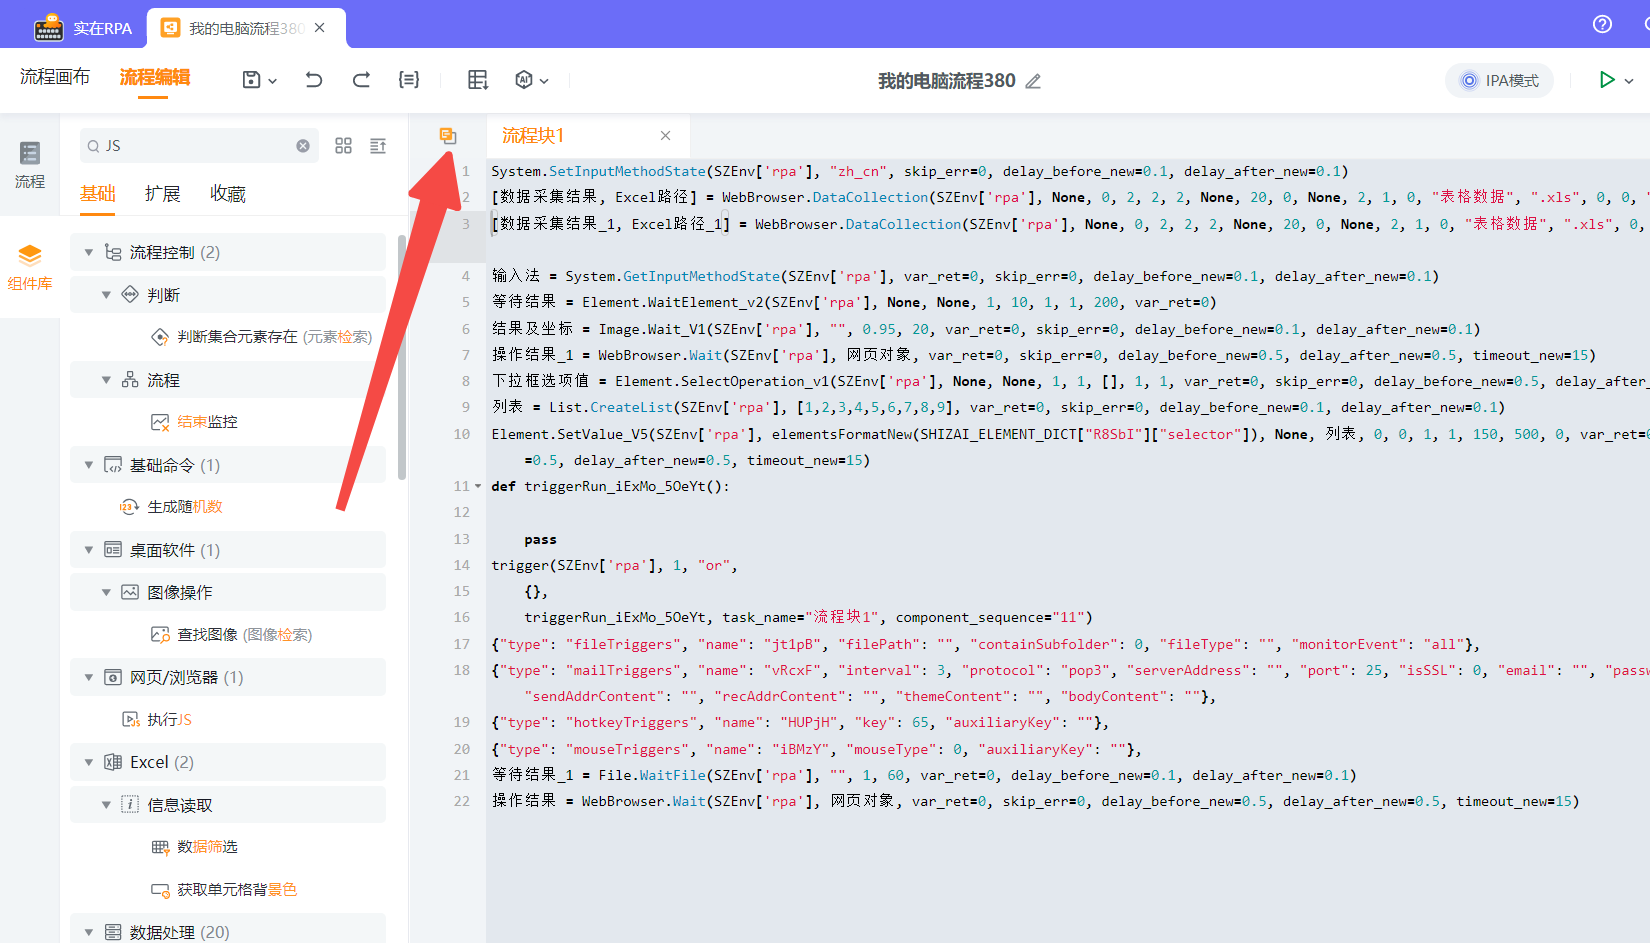The image size is (1650, 943).
Task: Click the redo arrow in toolbar
Action: [x=361, y=80]
